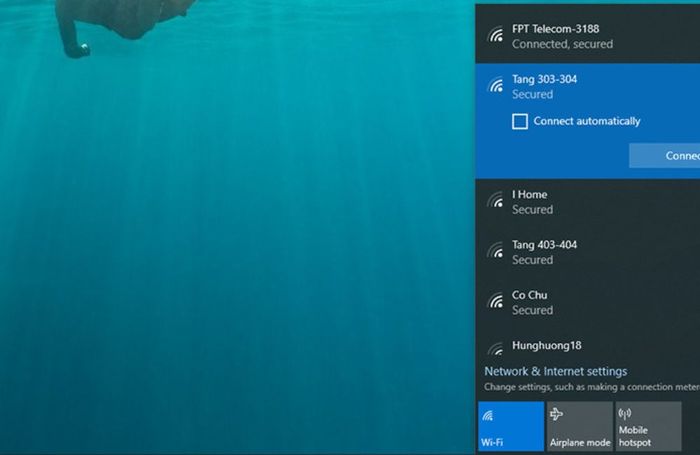Toggle the Mobile hotspot tile
Screen dimensions: 700x455
pos(648,426)
